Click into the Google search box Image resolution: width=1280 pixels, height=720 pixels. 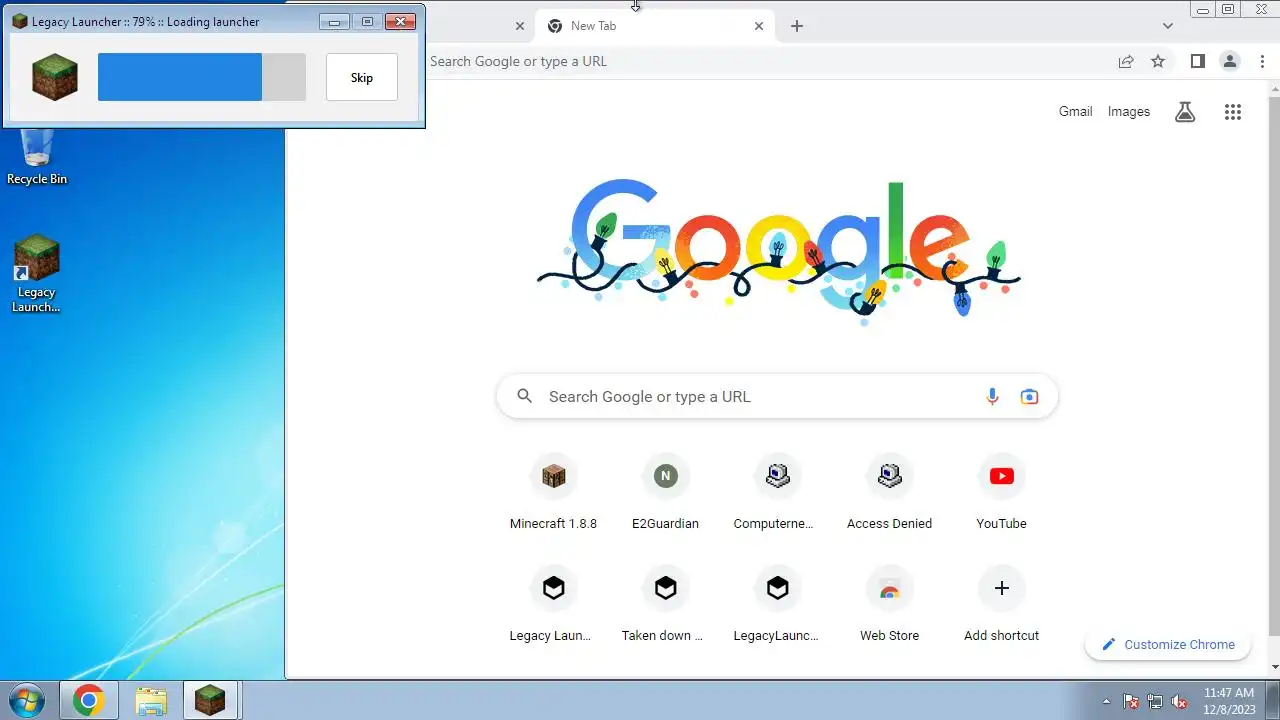[x=777, y=397]
